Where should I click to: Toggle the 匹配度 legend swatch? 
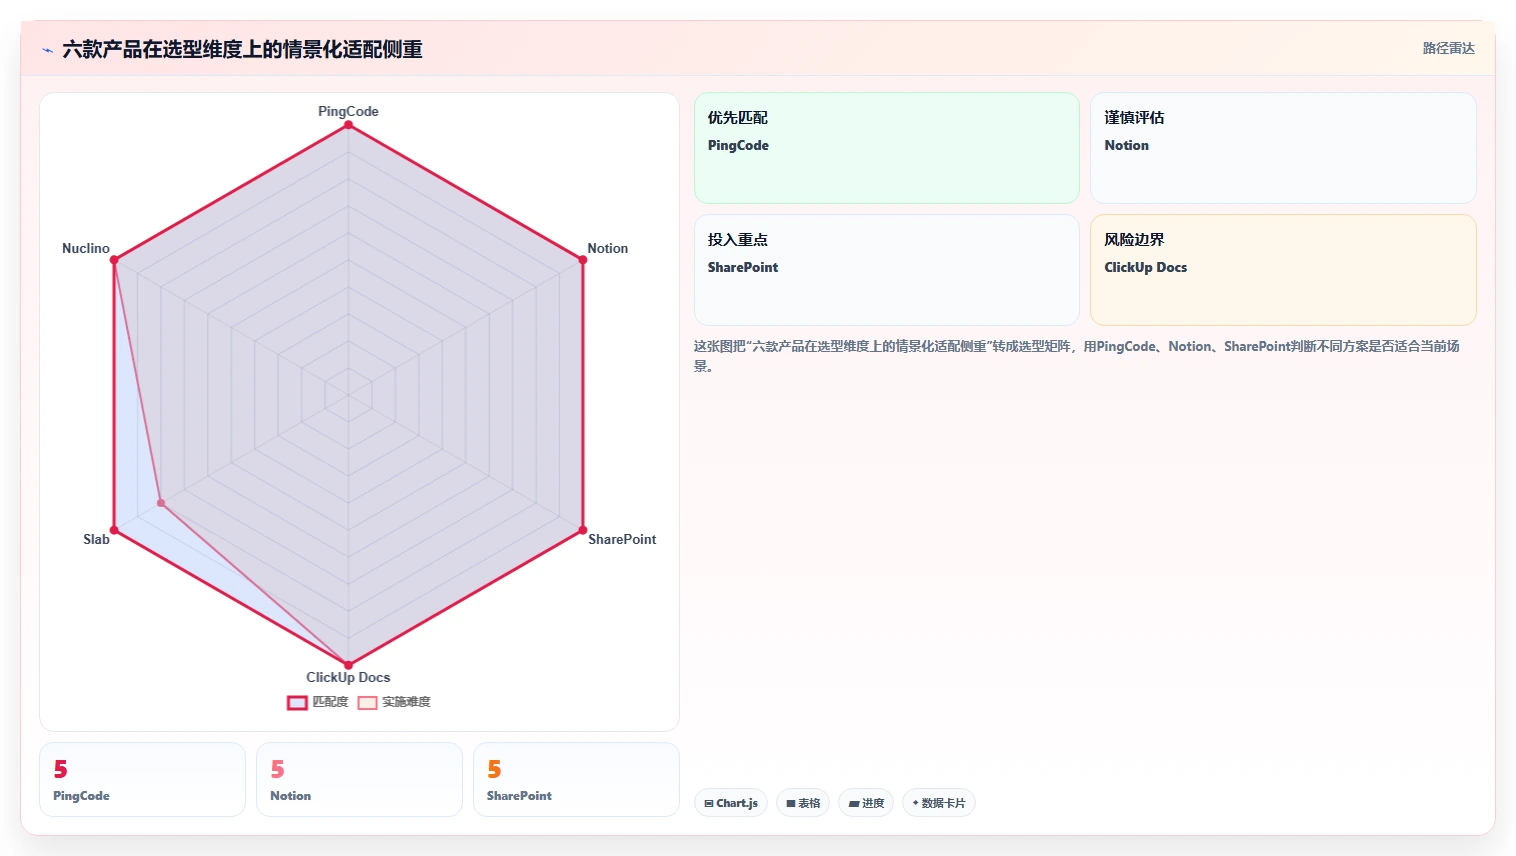click(x=297, y=702)
